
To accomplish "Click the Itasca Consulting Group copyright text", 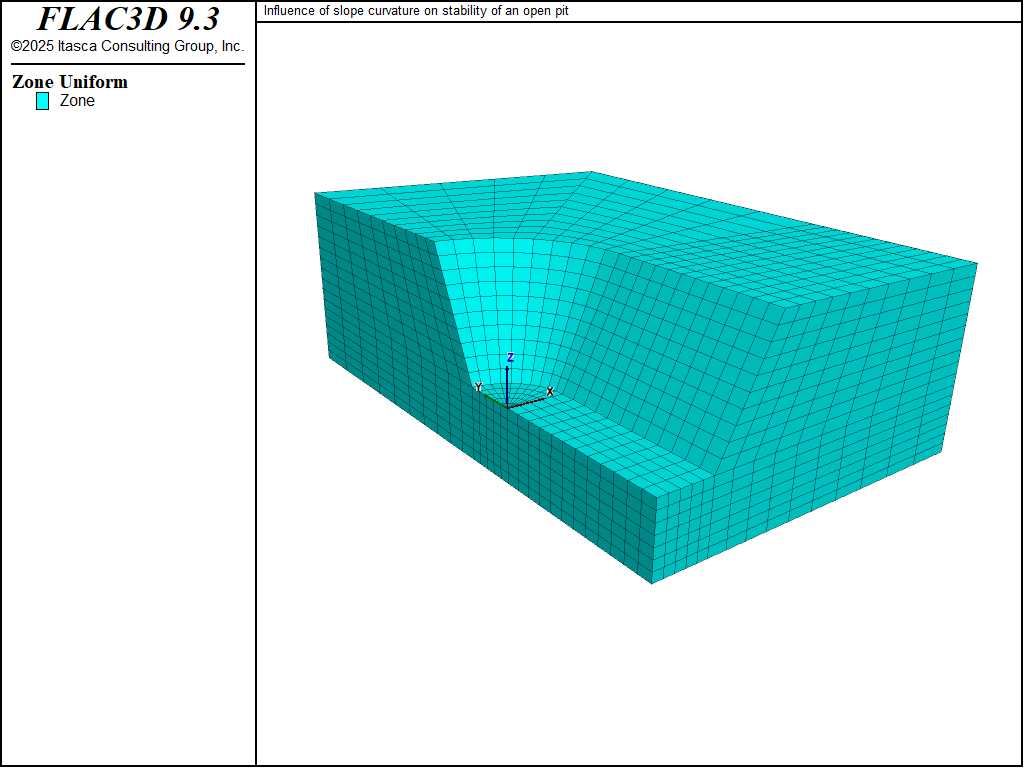I will click(x=127, y=46).
